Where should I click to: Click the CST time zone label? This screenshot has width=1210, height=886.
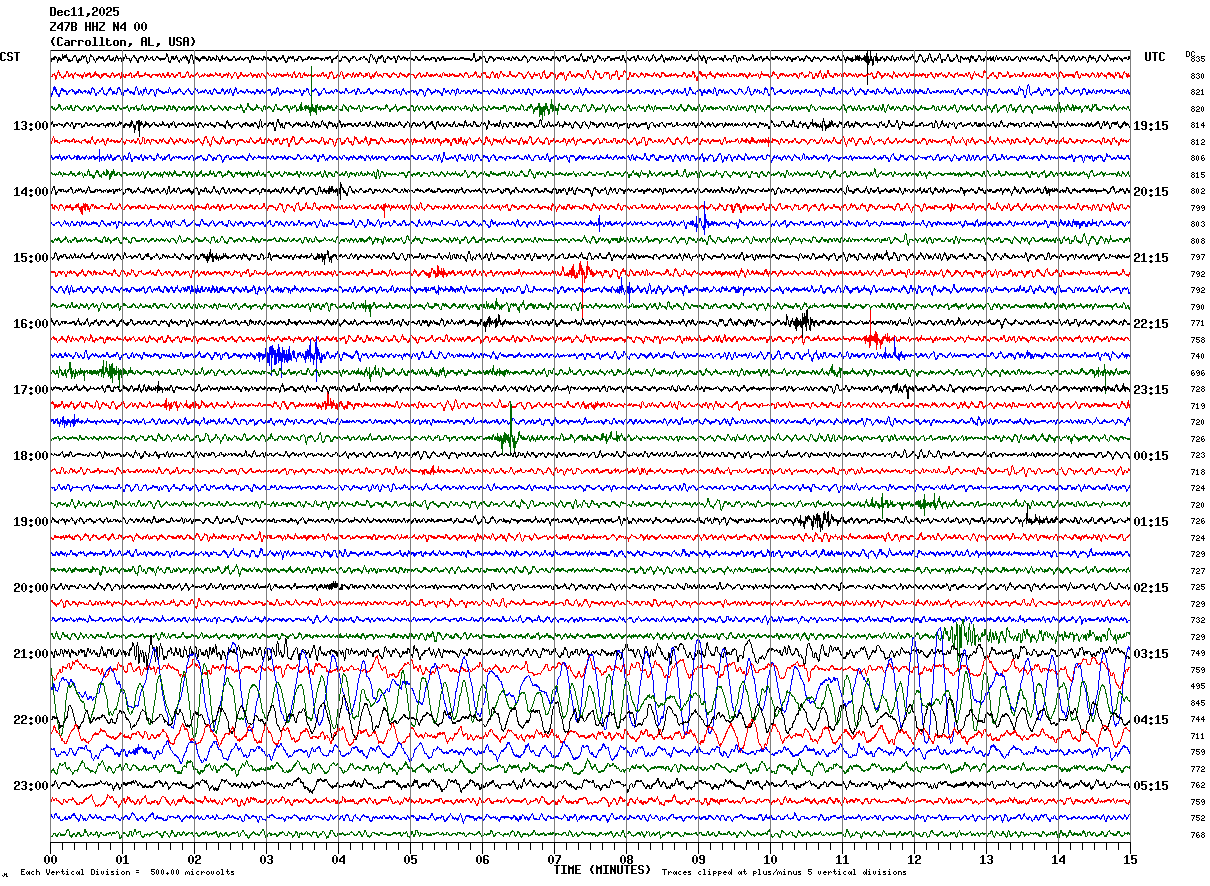[x=10, y=57]
